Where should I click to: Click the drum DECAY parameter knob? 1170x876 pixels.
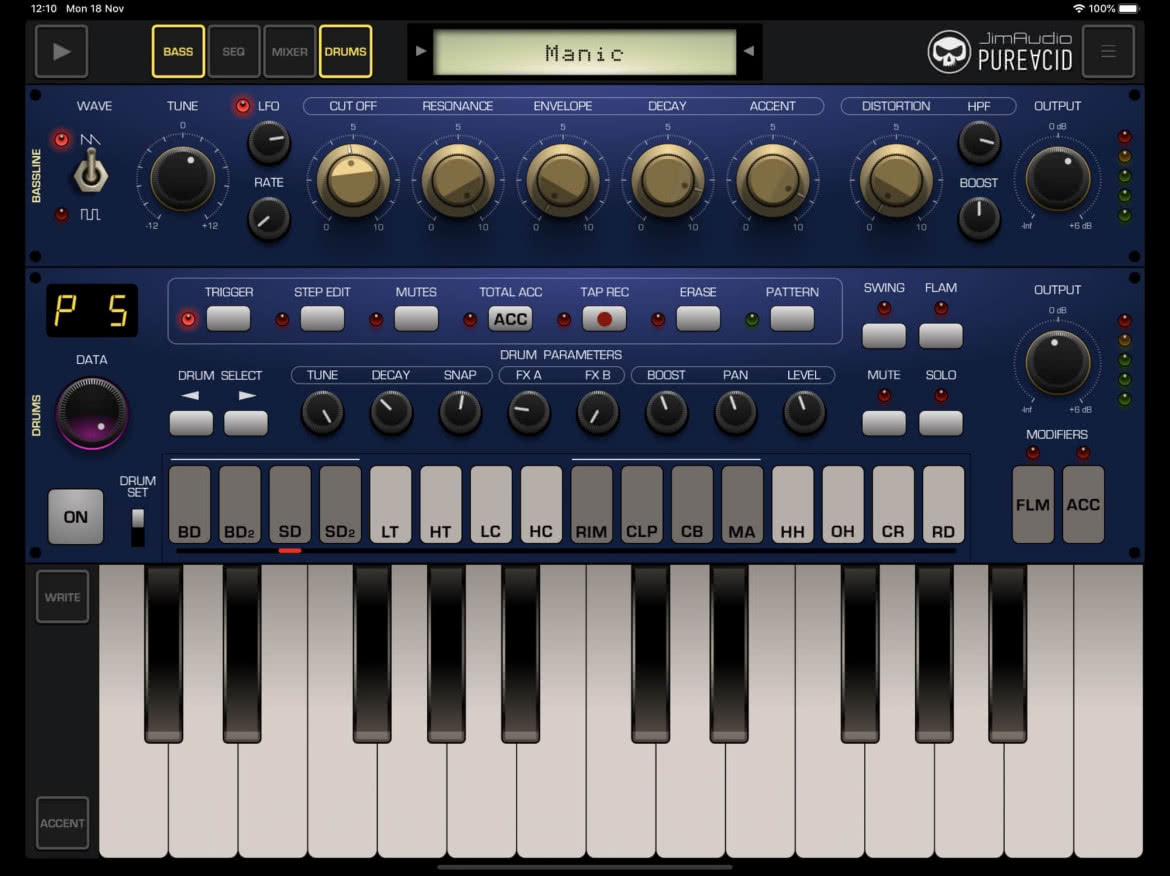391,413
